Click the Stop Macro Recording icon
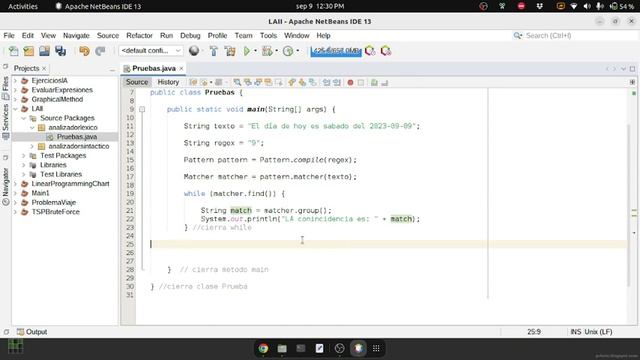The image size is (640, 360). click(x=361, y=82)
